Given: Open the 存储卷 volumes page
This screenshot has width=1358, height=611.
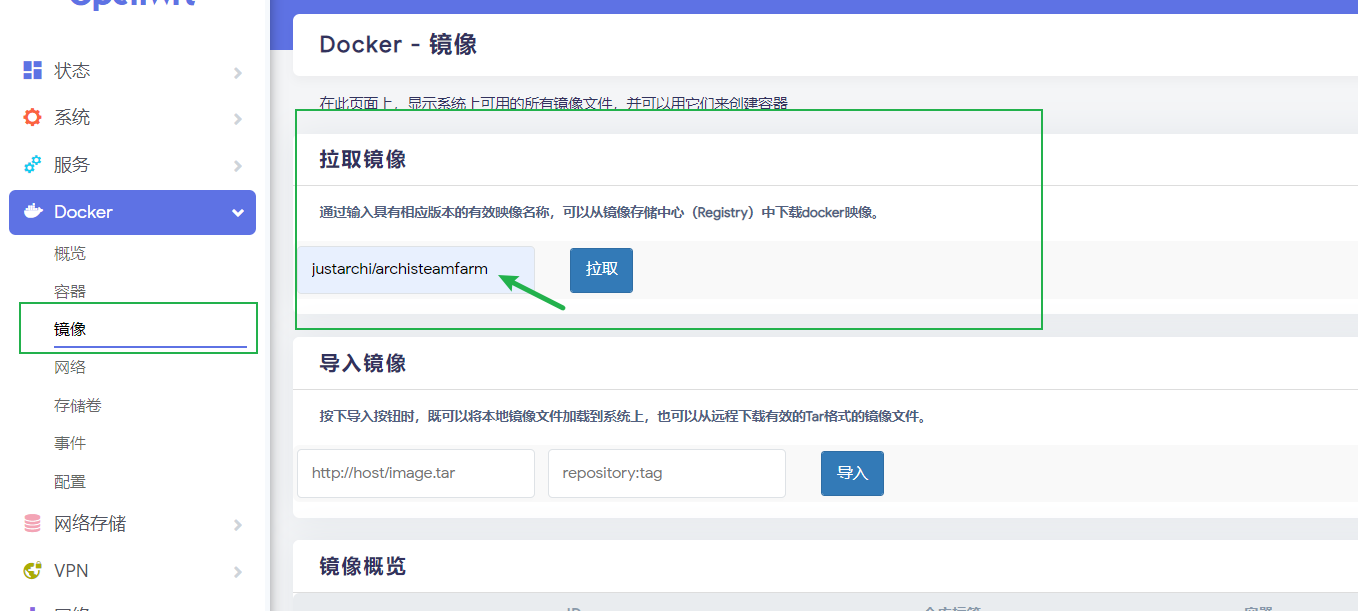Looking at the screenshot, I should (78, 406).
